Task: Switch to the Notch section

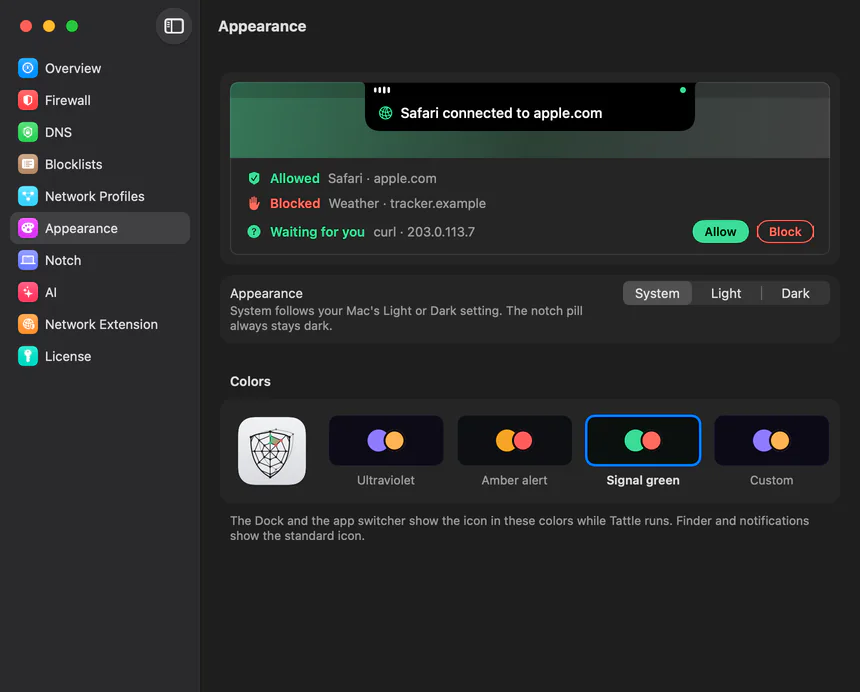Action: coord(100,260)
